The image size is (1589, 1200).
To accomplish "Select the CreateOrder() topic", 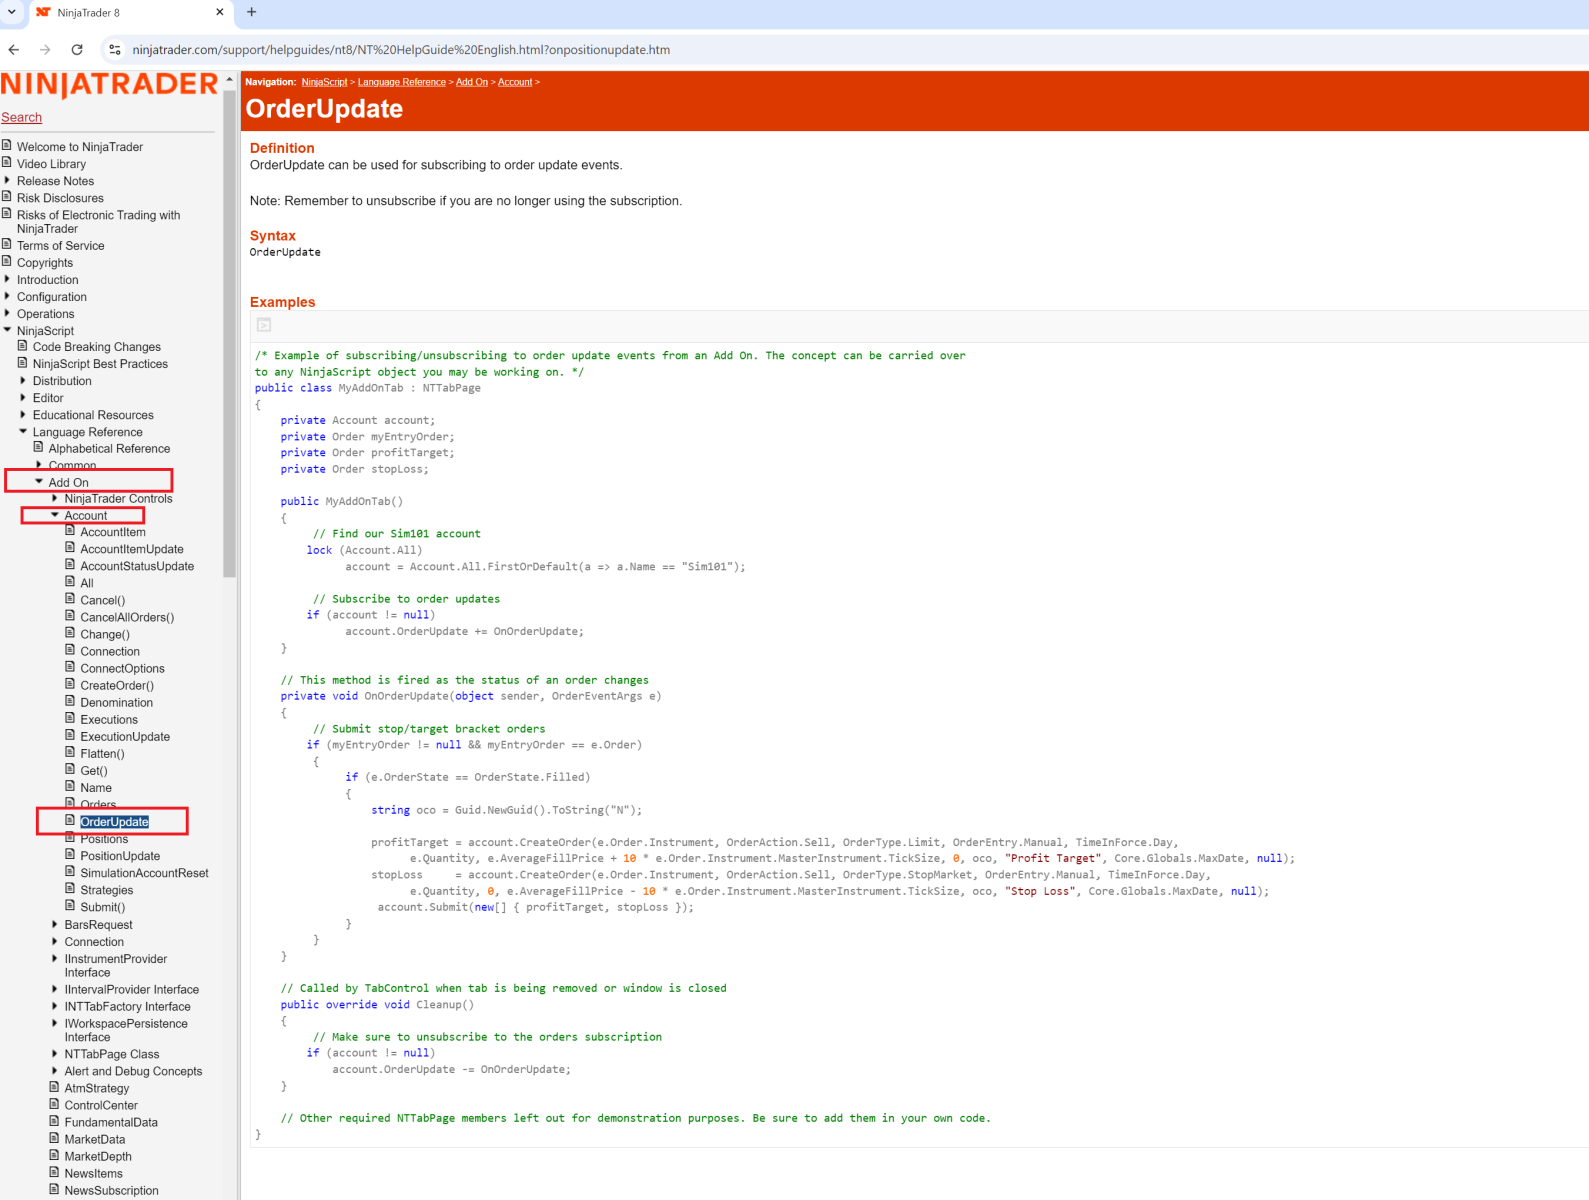I will click(x=117, y=685).
